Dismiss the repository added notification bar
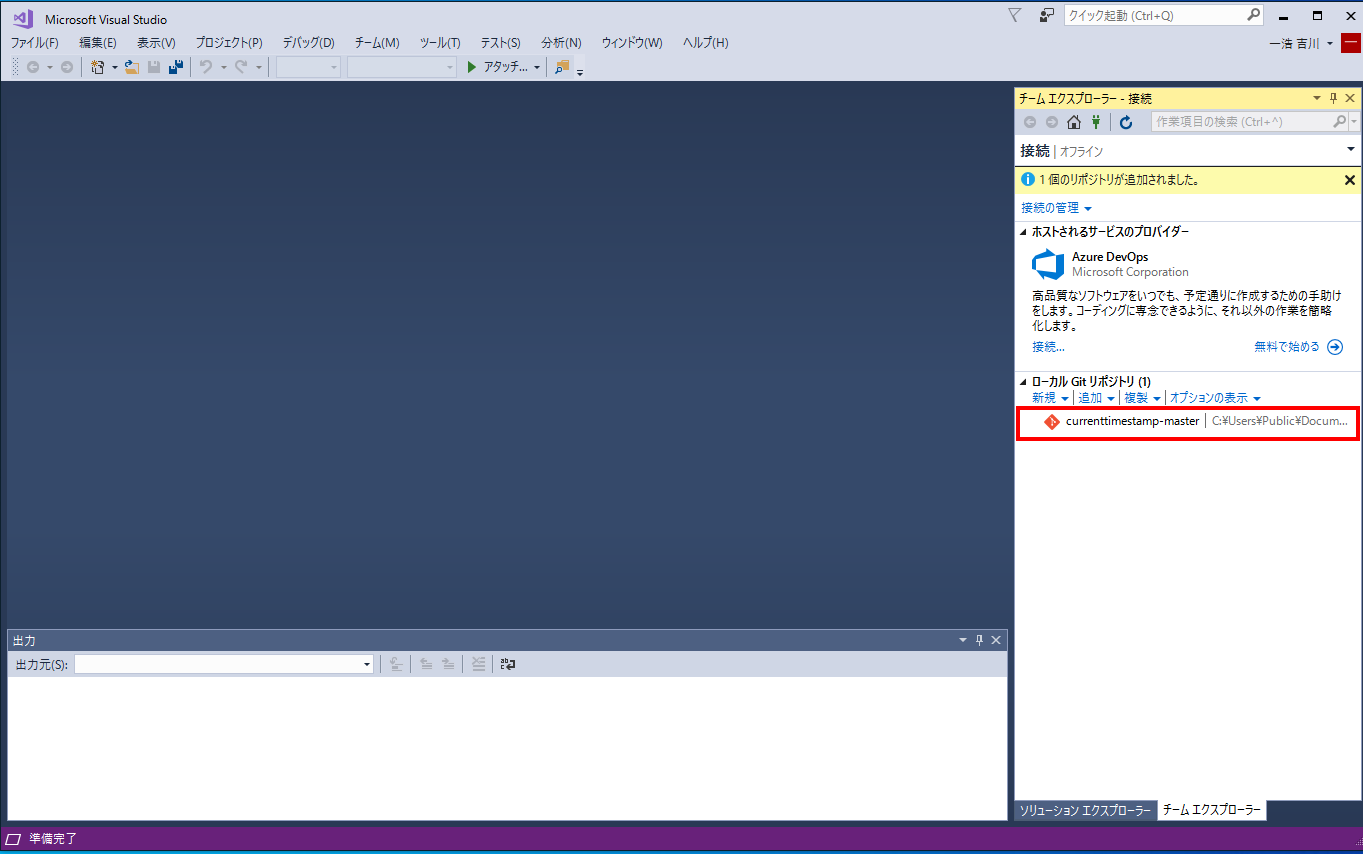 point(1349,180)
